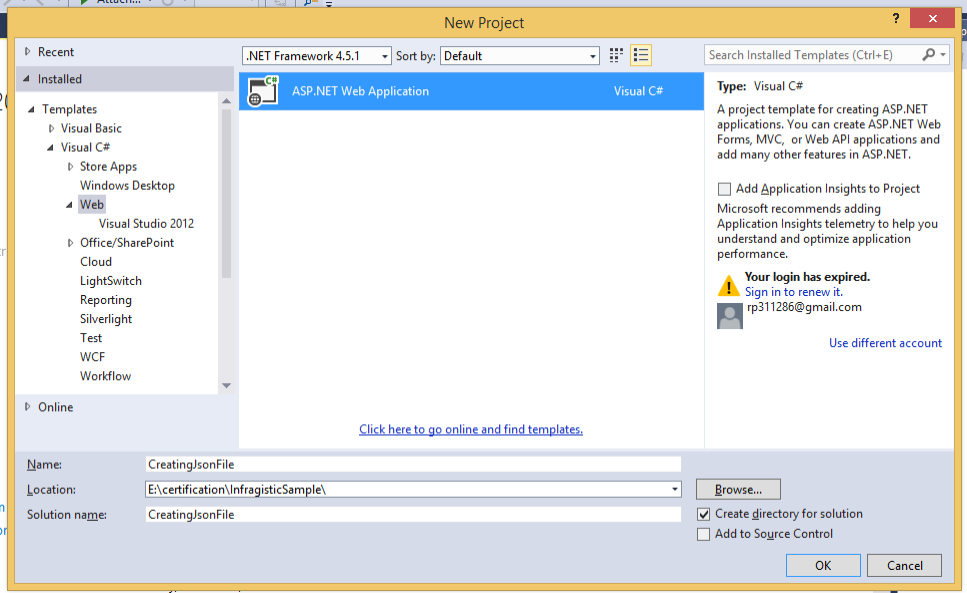Viewport: 967px width, 593px height.
Task: Select Windows Desktop templates
Action: click(x=127, y=186)
